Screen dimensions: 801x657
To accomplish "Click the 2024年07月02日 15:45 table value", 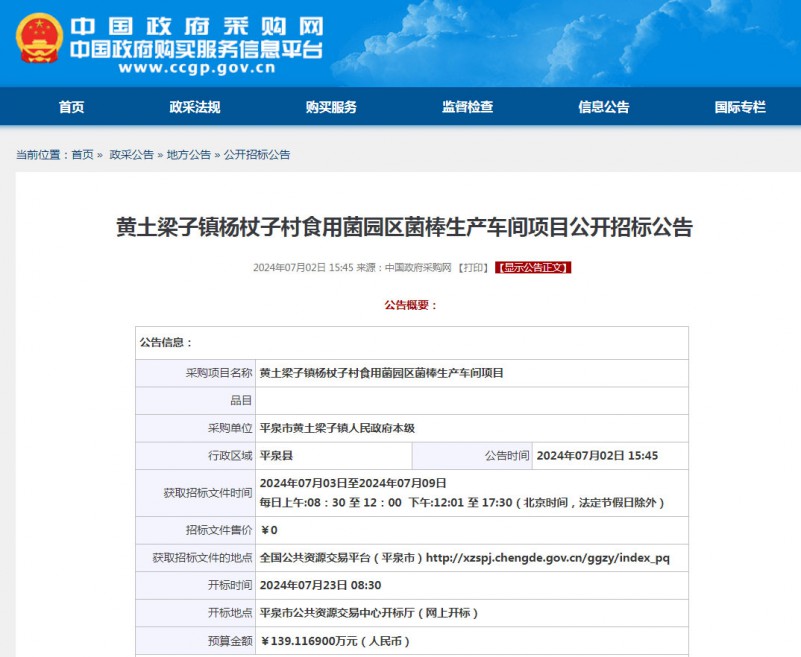I will (x=597, y=456).
